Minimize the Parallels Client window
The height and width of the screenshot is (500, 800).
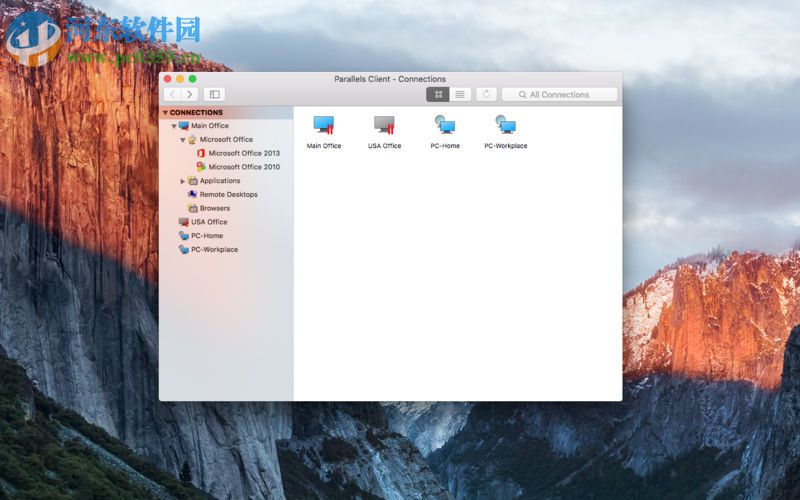(180, 79)
